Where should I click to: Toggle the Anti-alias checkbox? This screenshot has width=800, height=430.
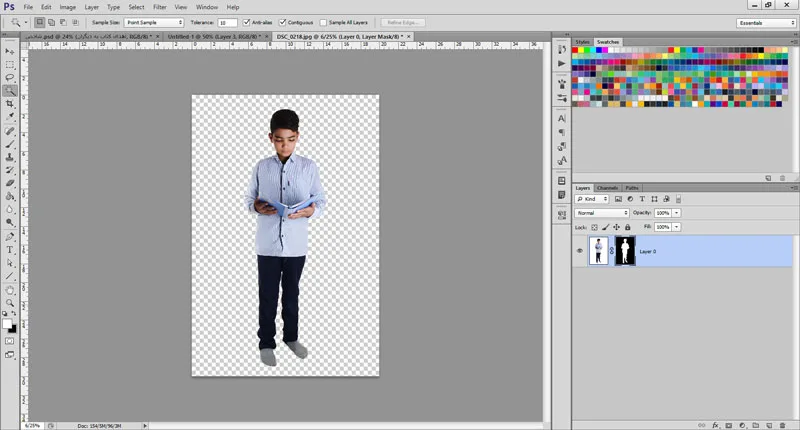pyautogui.click(x=246, y=22)
